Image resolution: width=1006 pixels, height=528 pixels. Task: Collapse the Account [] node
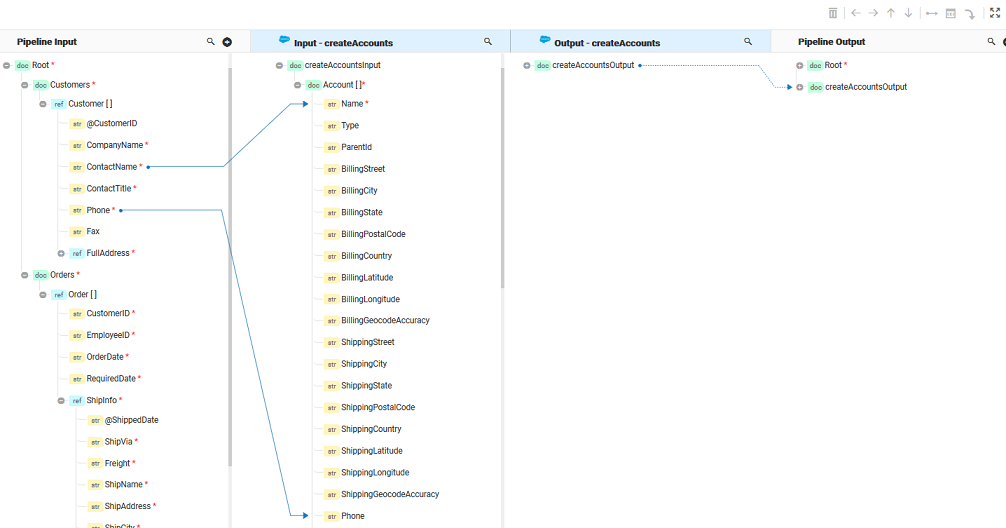298,85
